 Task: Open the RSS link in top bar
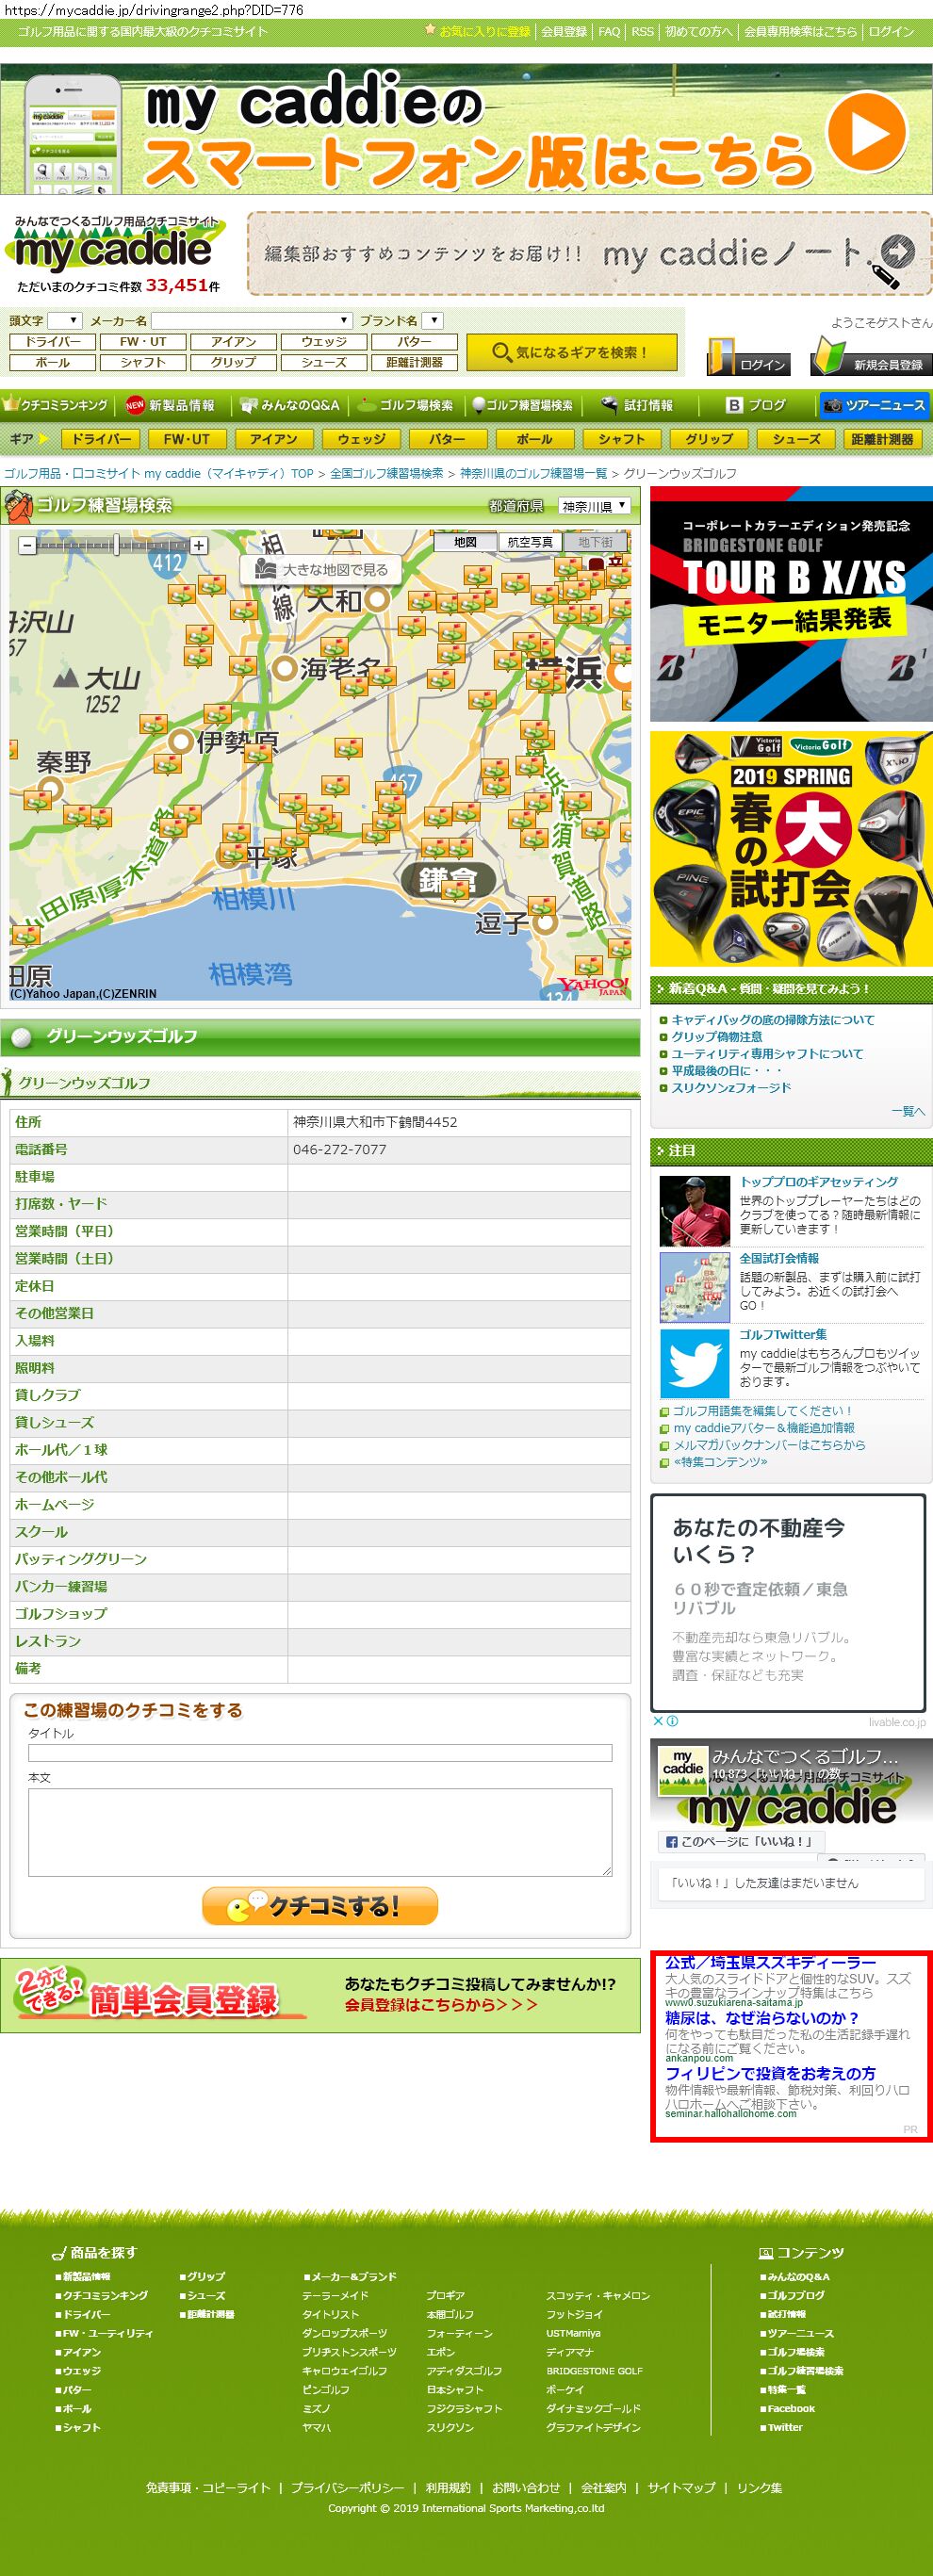coord(642,31)
